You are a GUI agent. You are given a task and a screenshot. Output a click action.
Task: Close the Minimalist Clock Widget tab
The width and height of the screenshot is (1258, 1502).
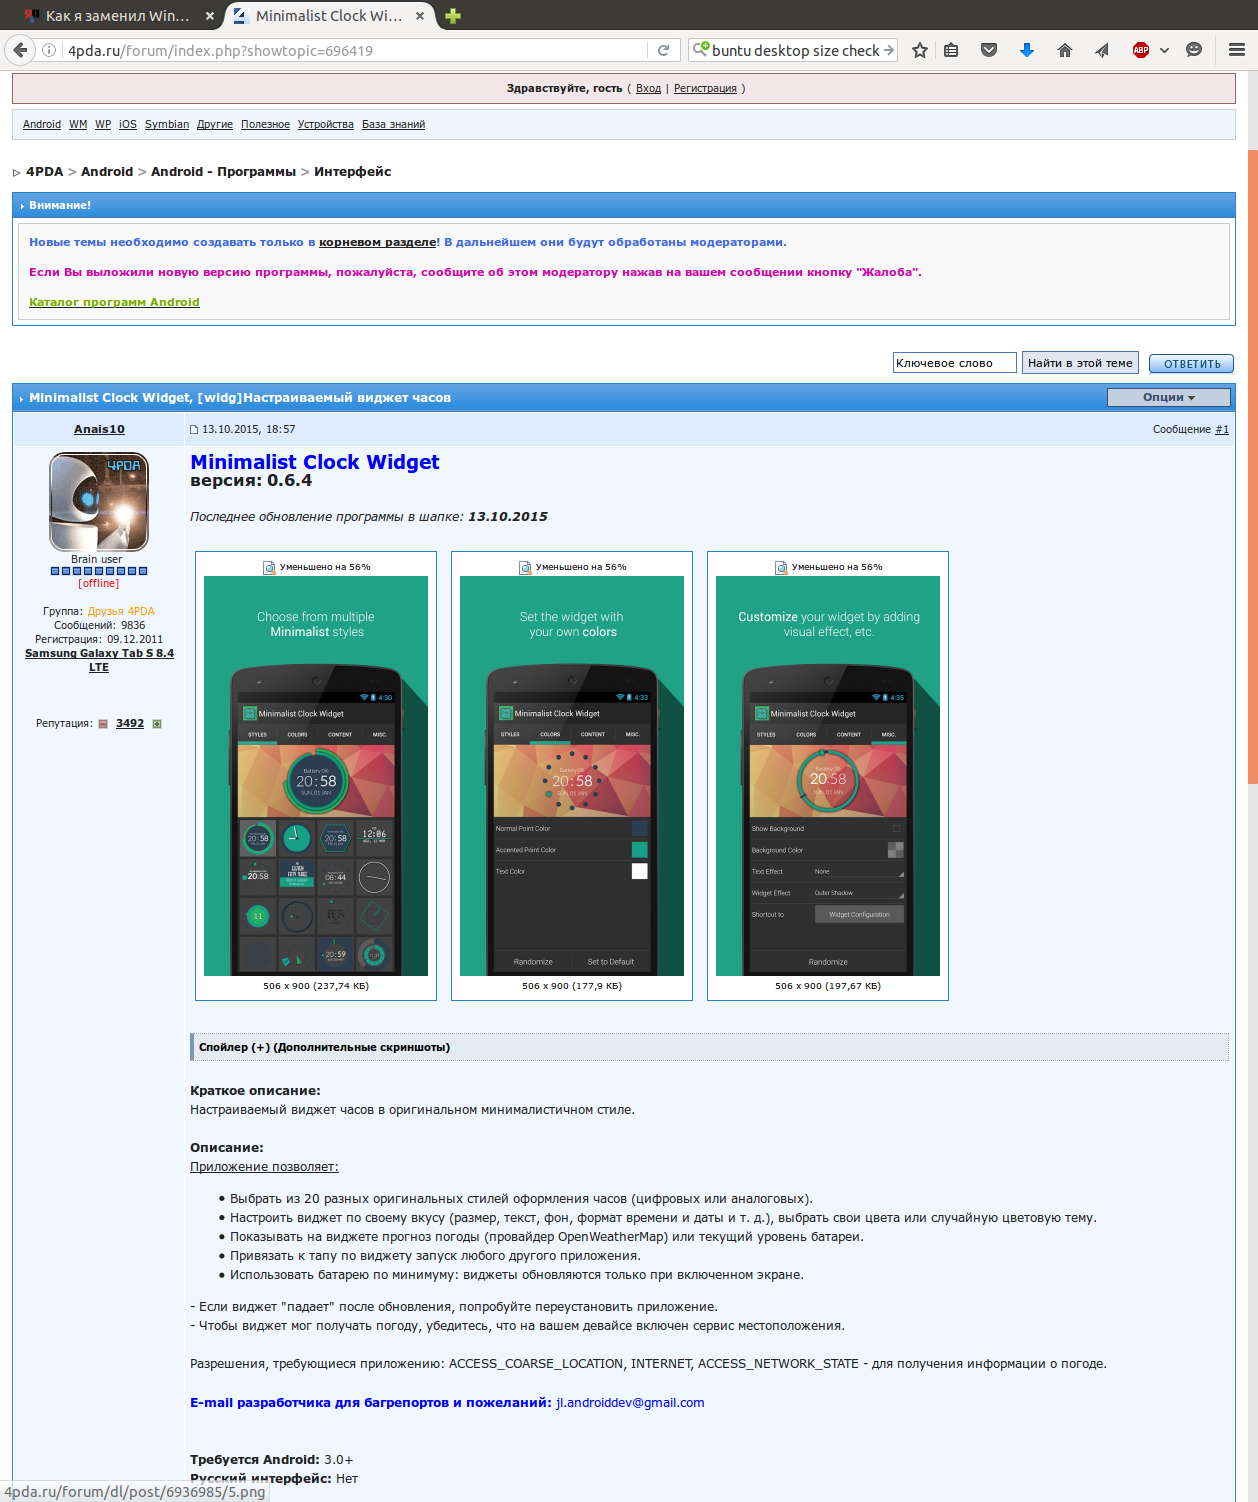pyautogui.click(x=420, y=16)
